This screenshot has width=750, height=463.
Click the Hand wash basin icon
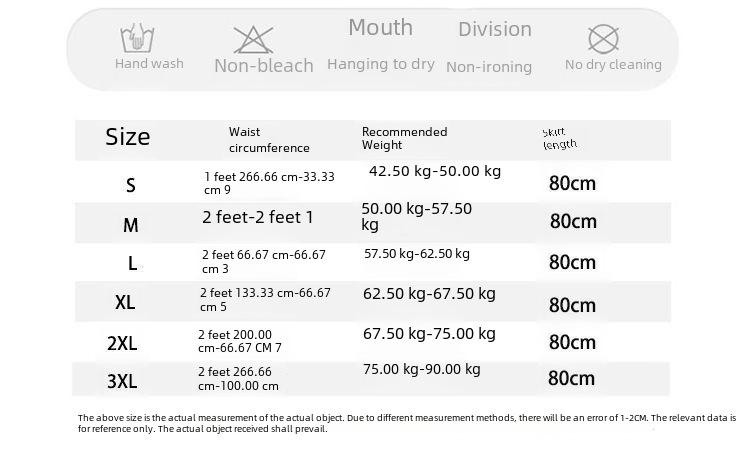click(137, 38)
